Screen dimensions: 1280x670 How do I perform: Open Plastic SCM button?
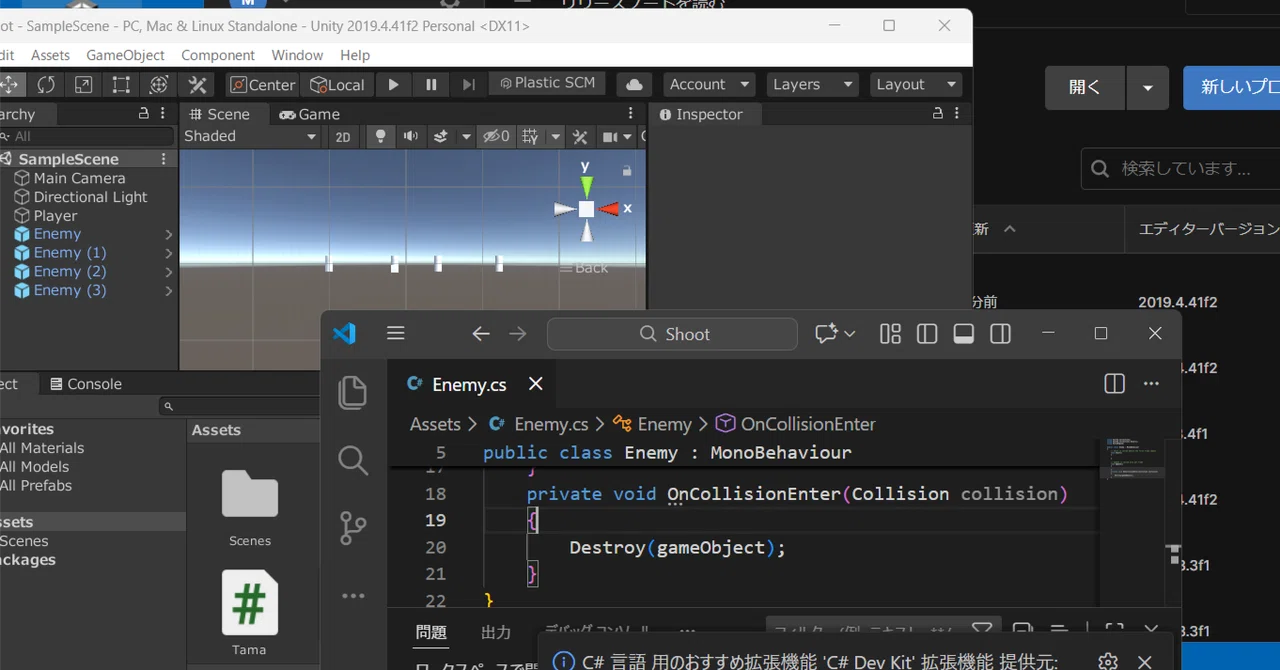pos(548,84)
